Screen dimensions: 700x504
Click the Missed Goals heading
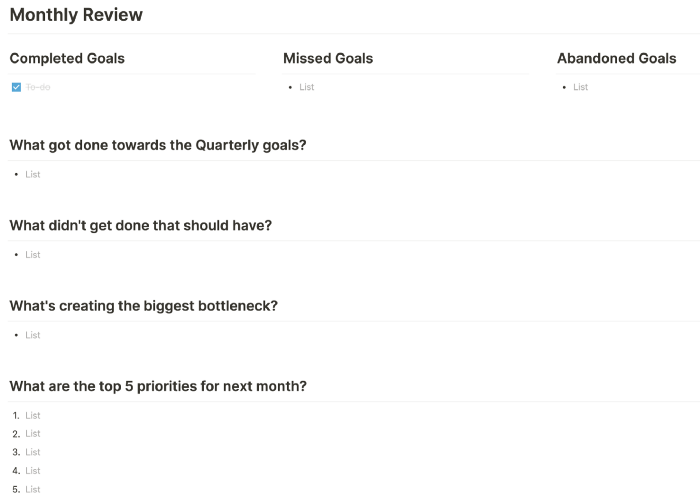[x=328, y=58]
